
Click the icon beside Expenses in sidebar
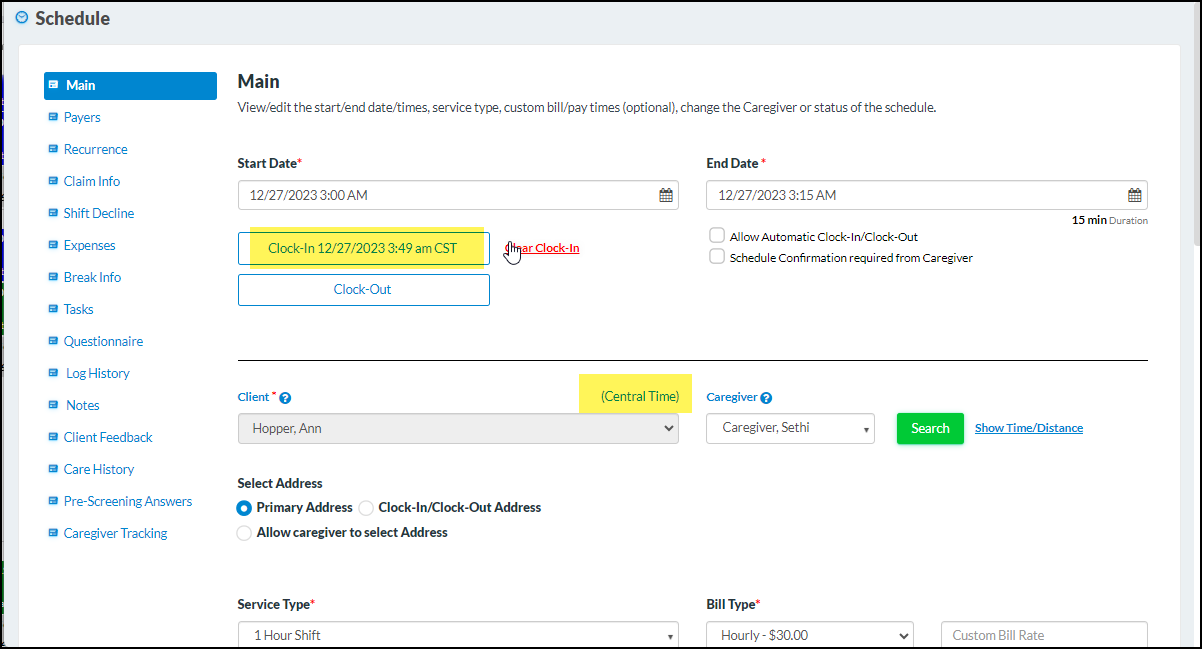[x=55, y=245]
